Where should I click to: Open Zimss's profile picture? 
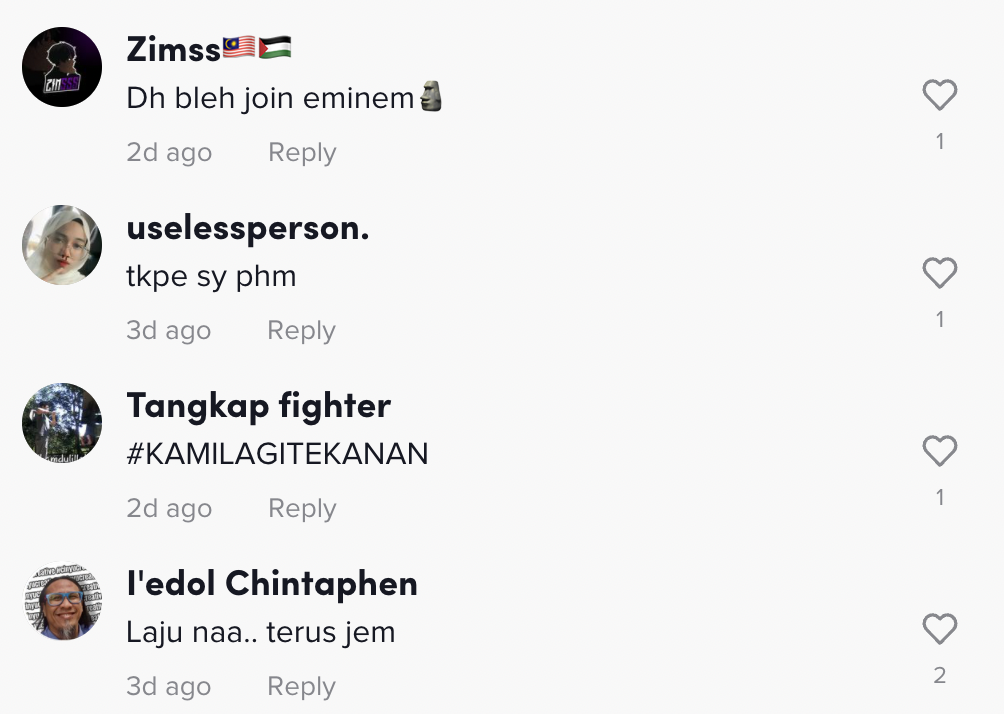tap(62, 67)
